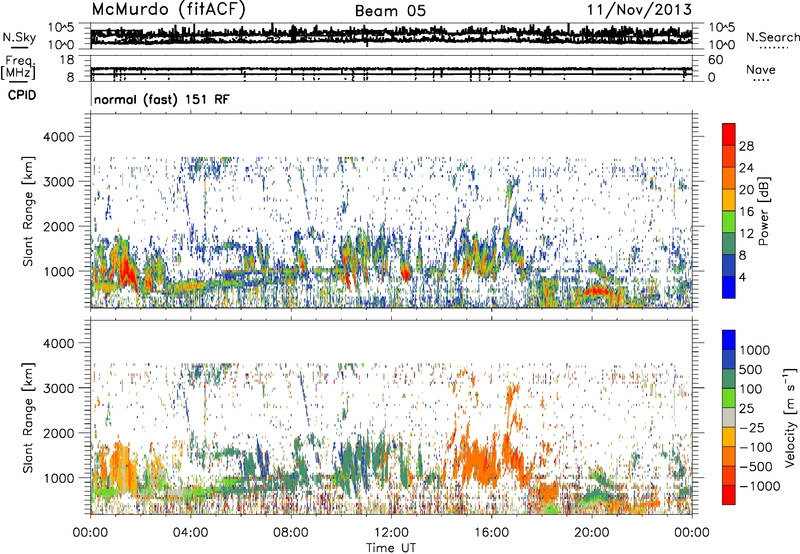
Task: Click inside the Velocity range-time plot
Action: pyautogui.click(x=391, y=417)
